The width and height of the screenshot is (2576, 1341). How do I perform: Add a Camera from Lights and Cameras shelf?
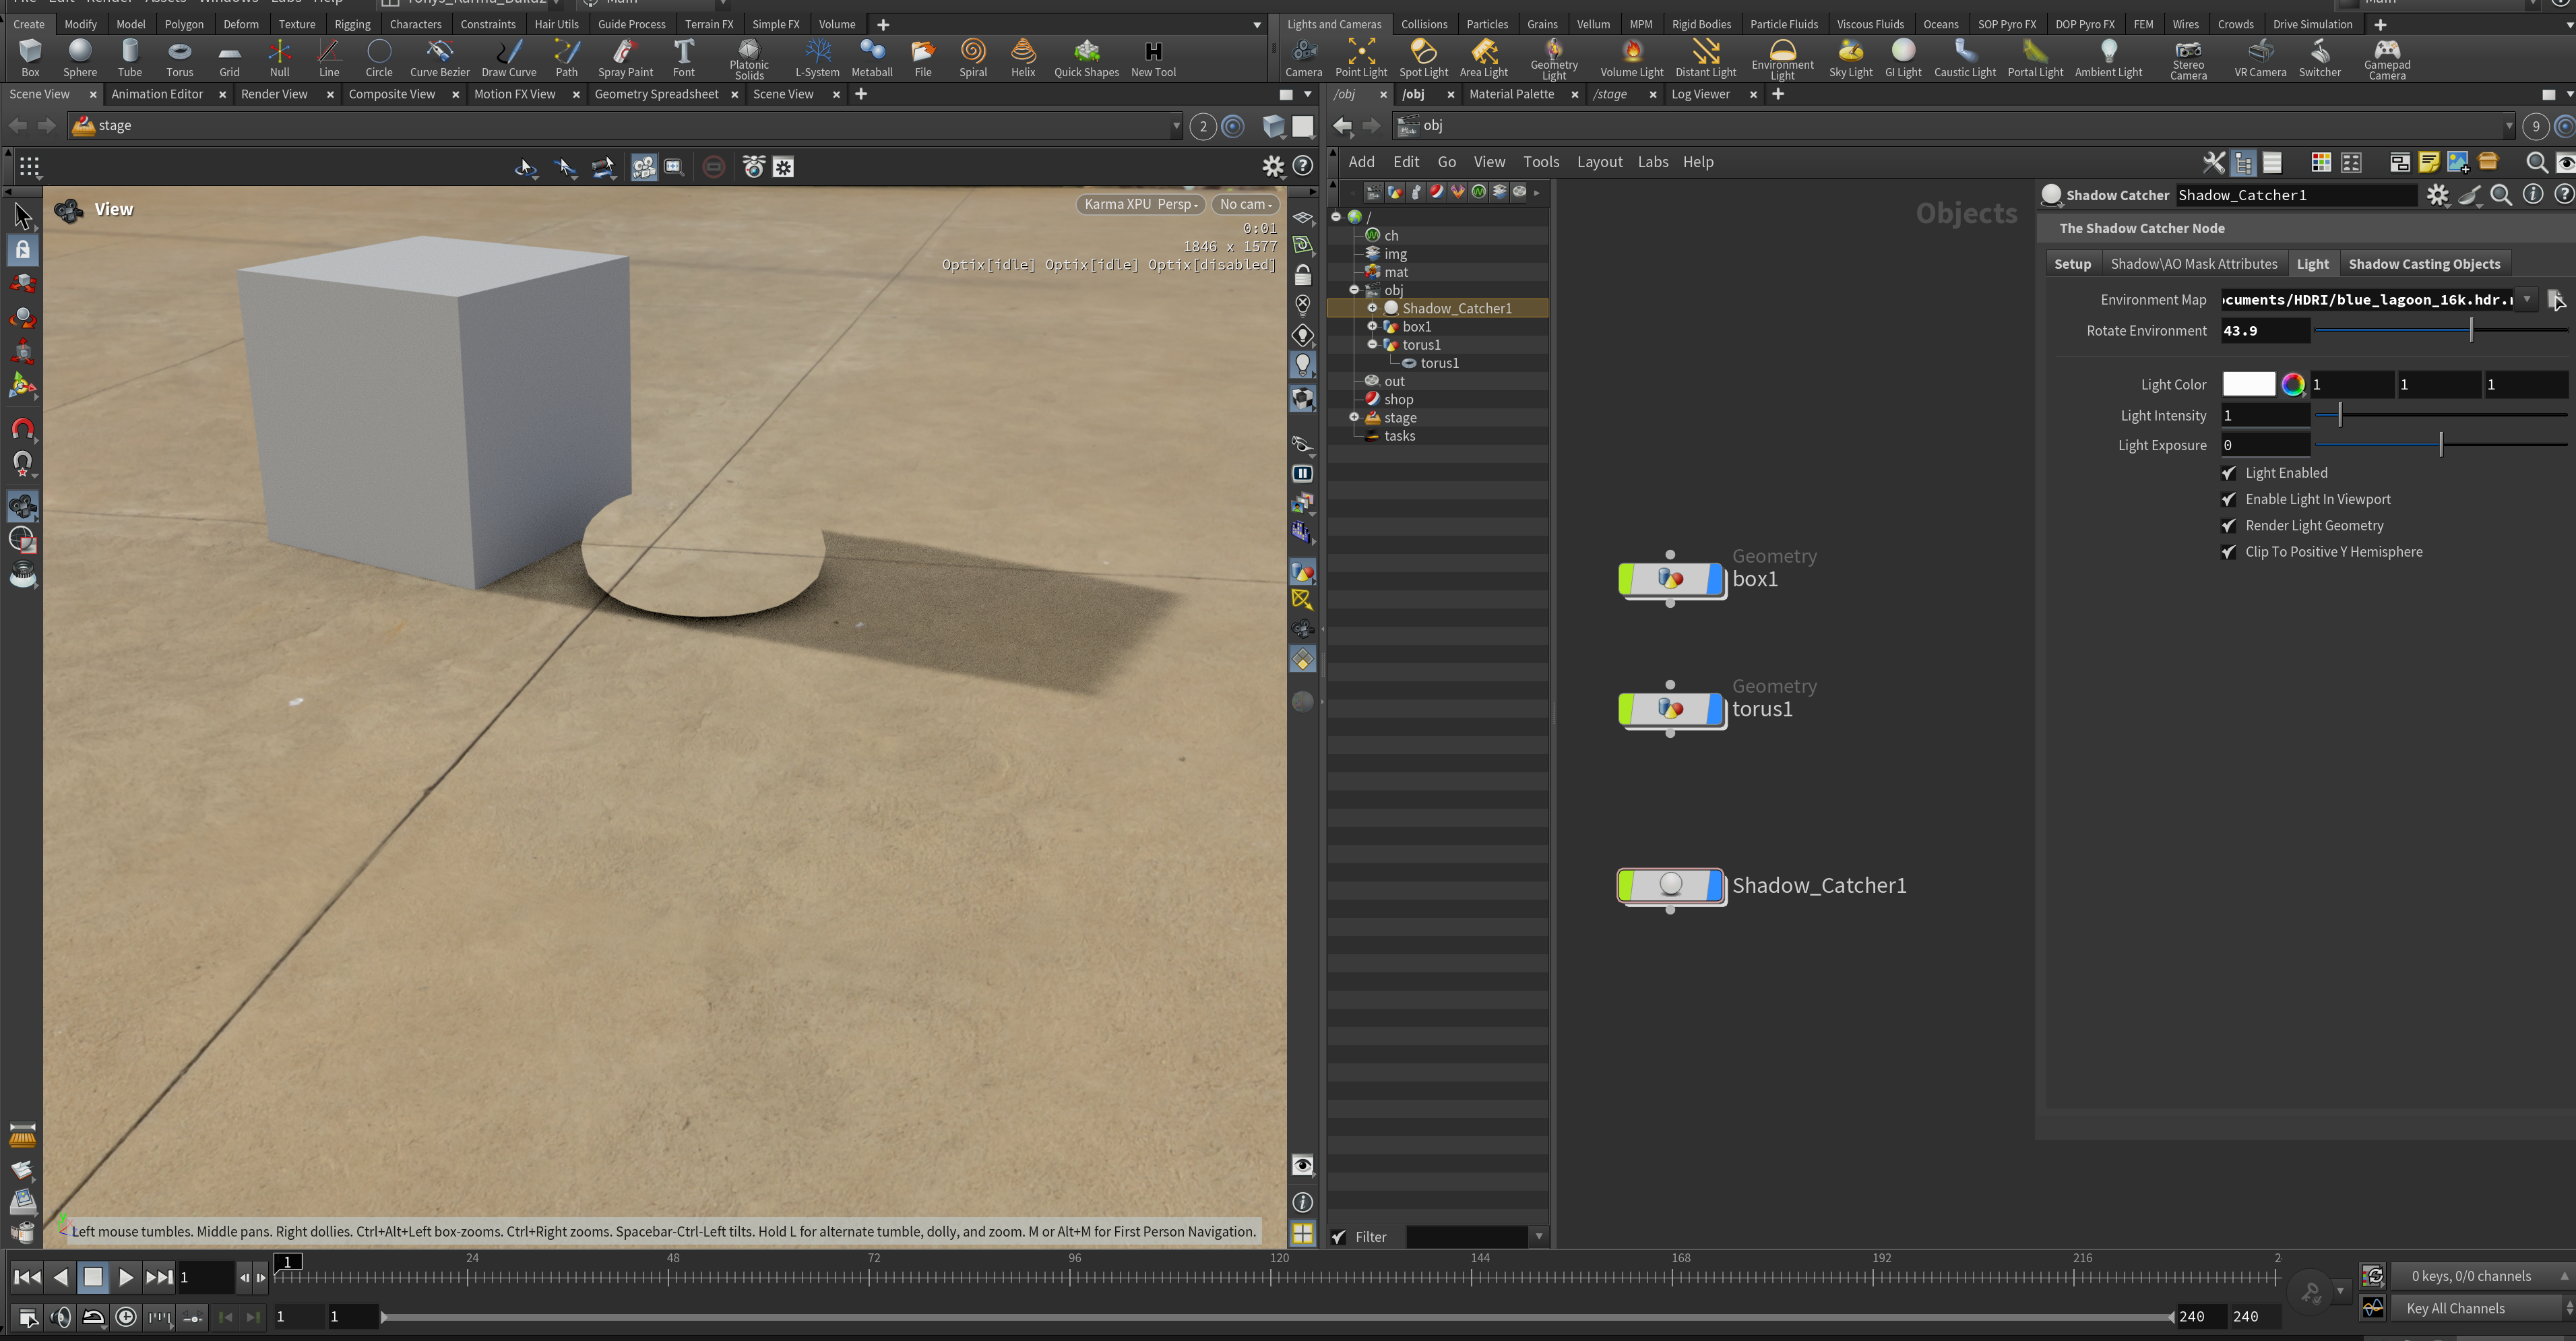1303,58
